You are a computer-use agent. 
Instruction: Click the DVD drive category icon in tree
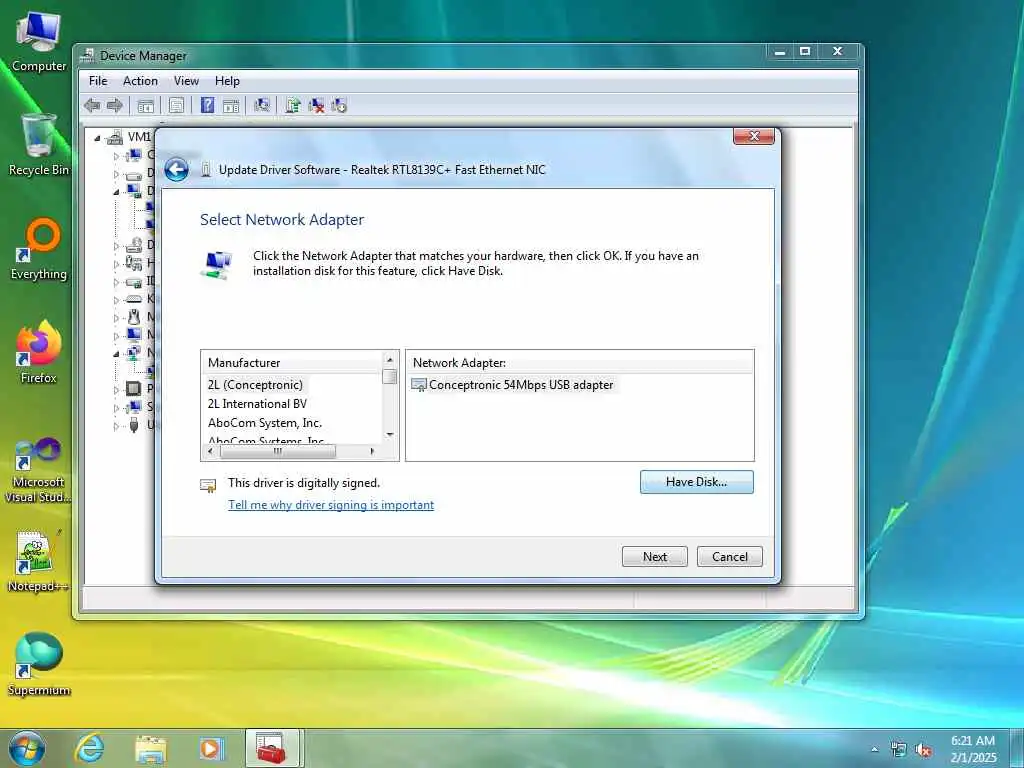click(133, 246)
